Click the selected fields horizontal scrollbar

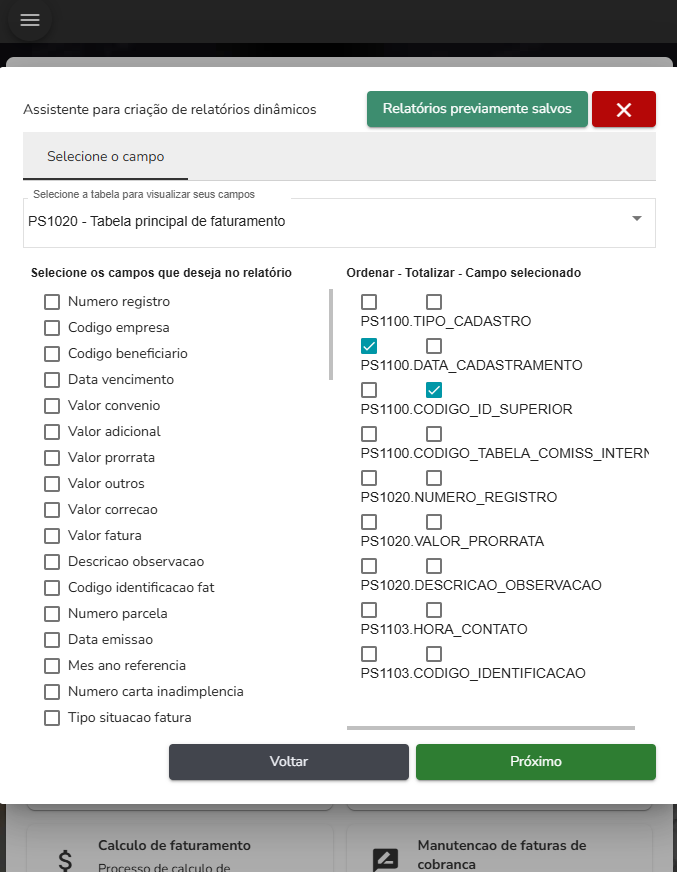tap(490, 728)
